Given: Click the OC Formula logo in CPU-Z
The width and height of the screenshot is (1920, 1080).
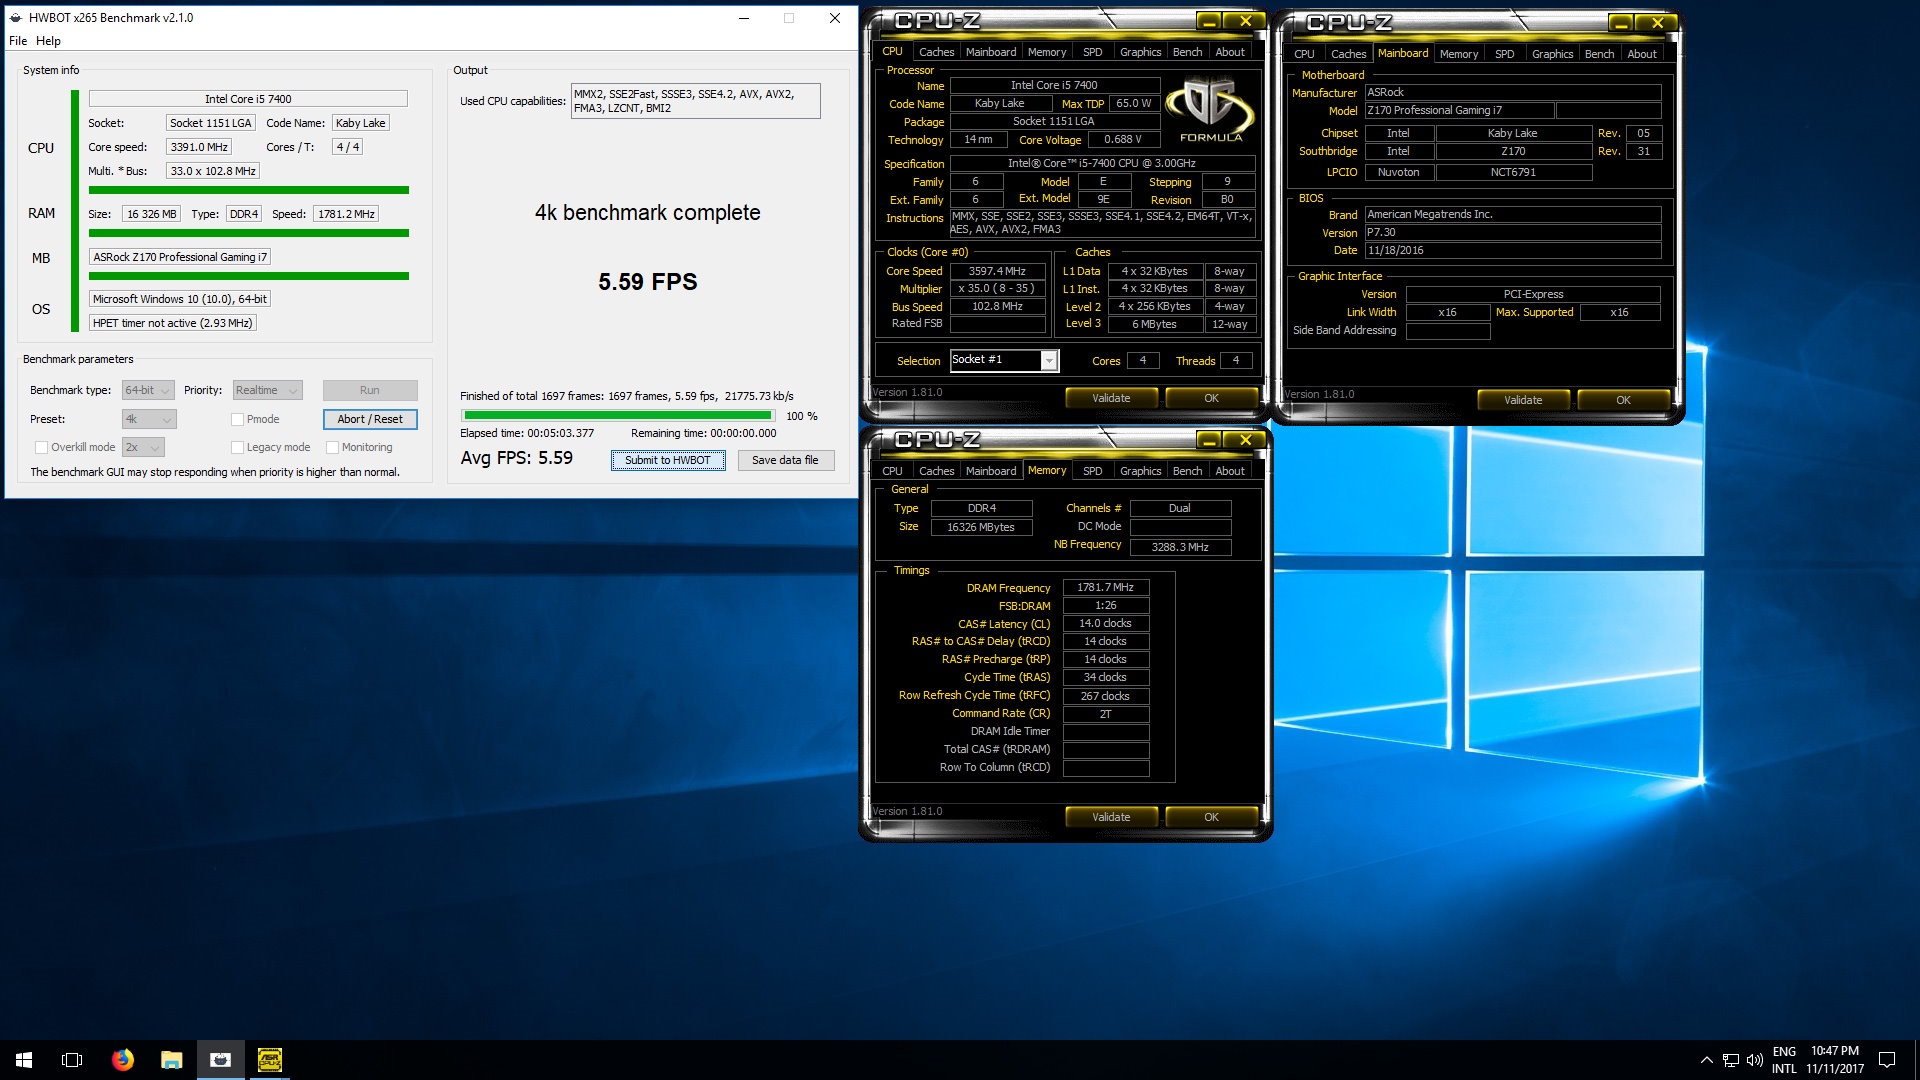Looking at the screenshot, I should pos(1210,110).
